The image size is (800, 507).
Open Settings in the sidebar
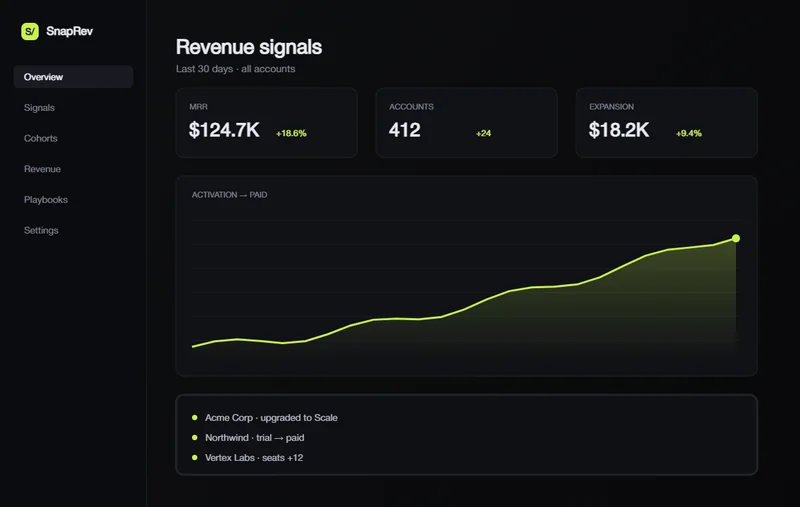(x=41, y=230)
